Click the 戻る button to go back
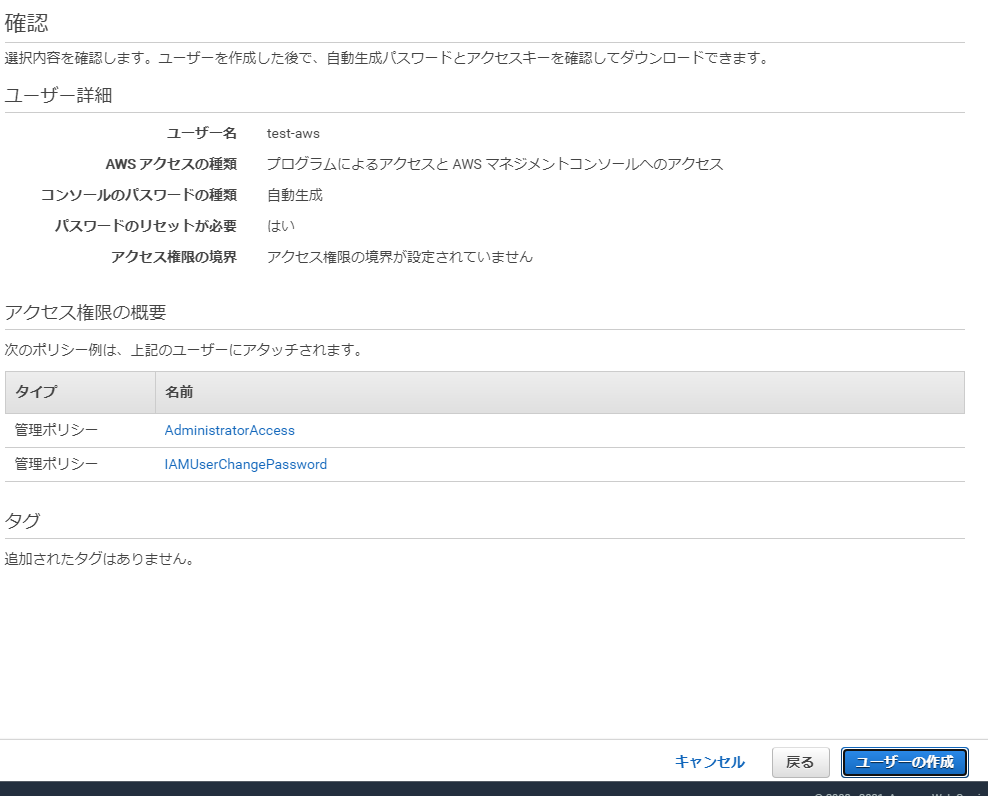988x796 pixels. [800, 762]
